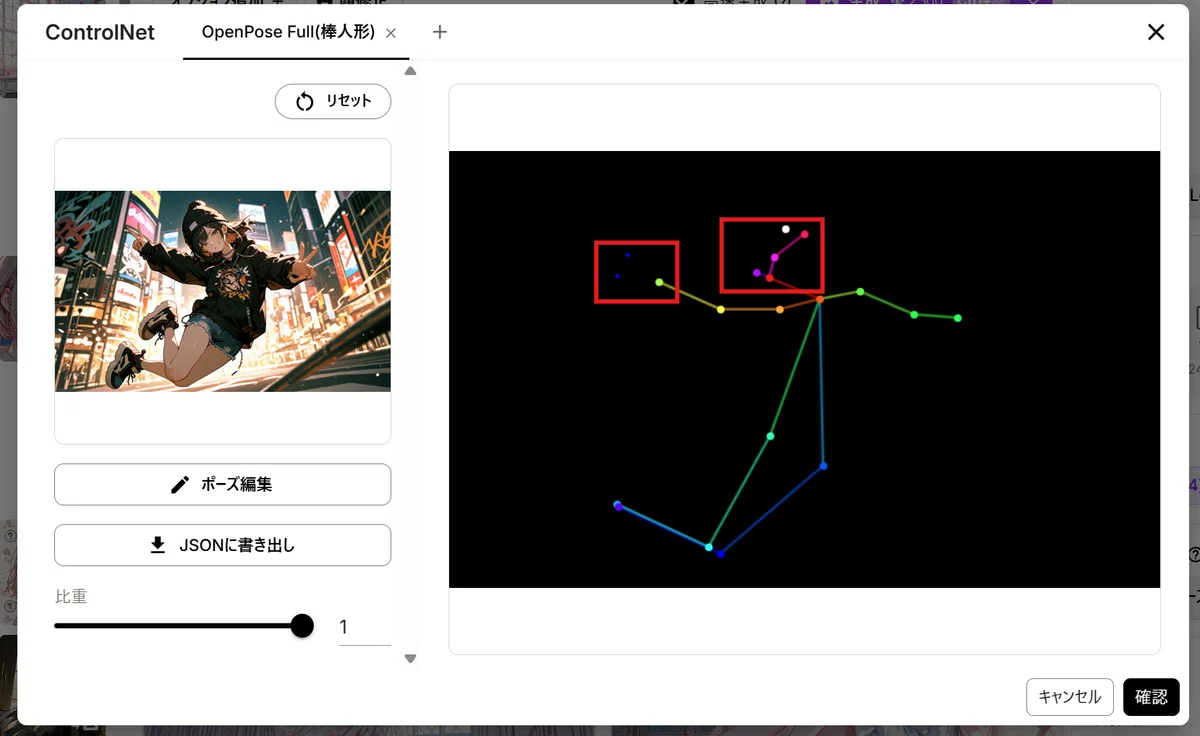The image size is (1200, 736).
Task: Click the download icon for JSON export
Action: (x=157, y=545)
